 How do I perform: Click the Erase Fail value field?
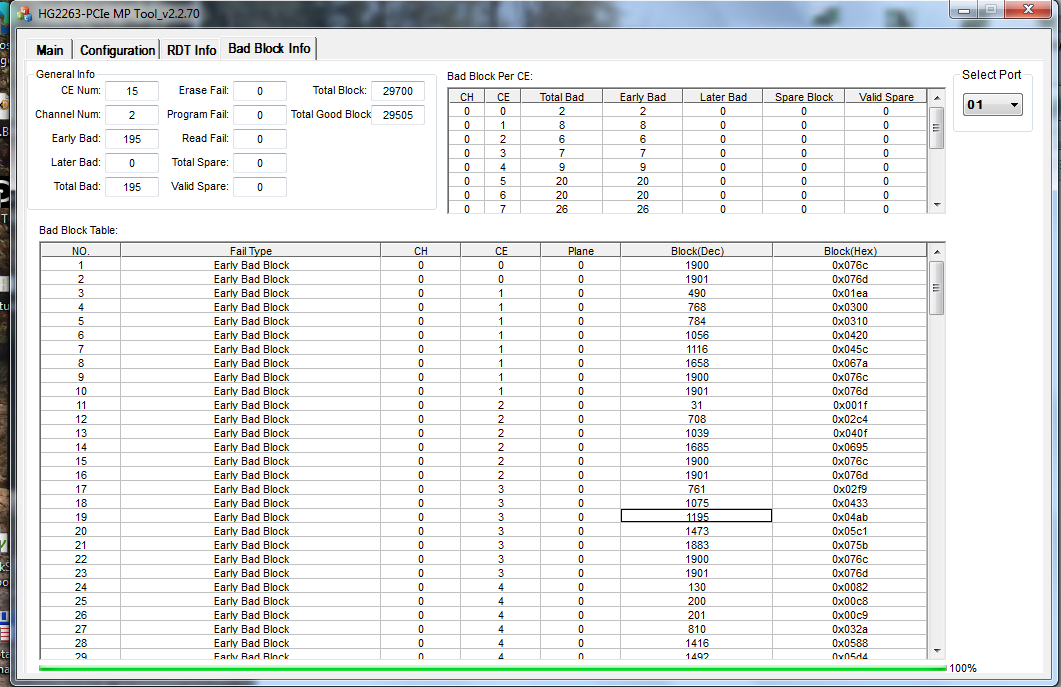260,91
